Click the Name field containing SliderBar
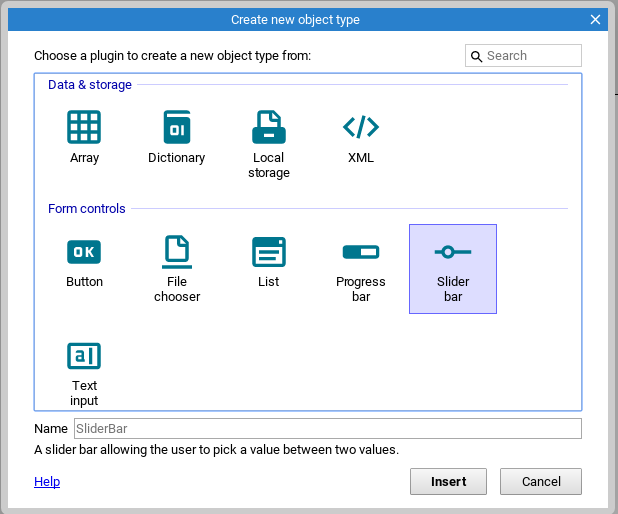 328,428
